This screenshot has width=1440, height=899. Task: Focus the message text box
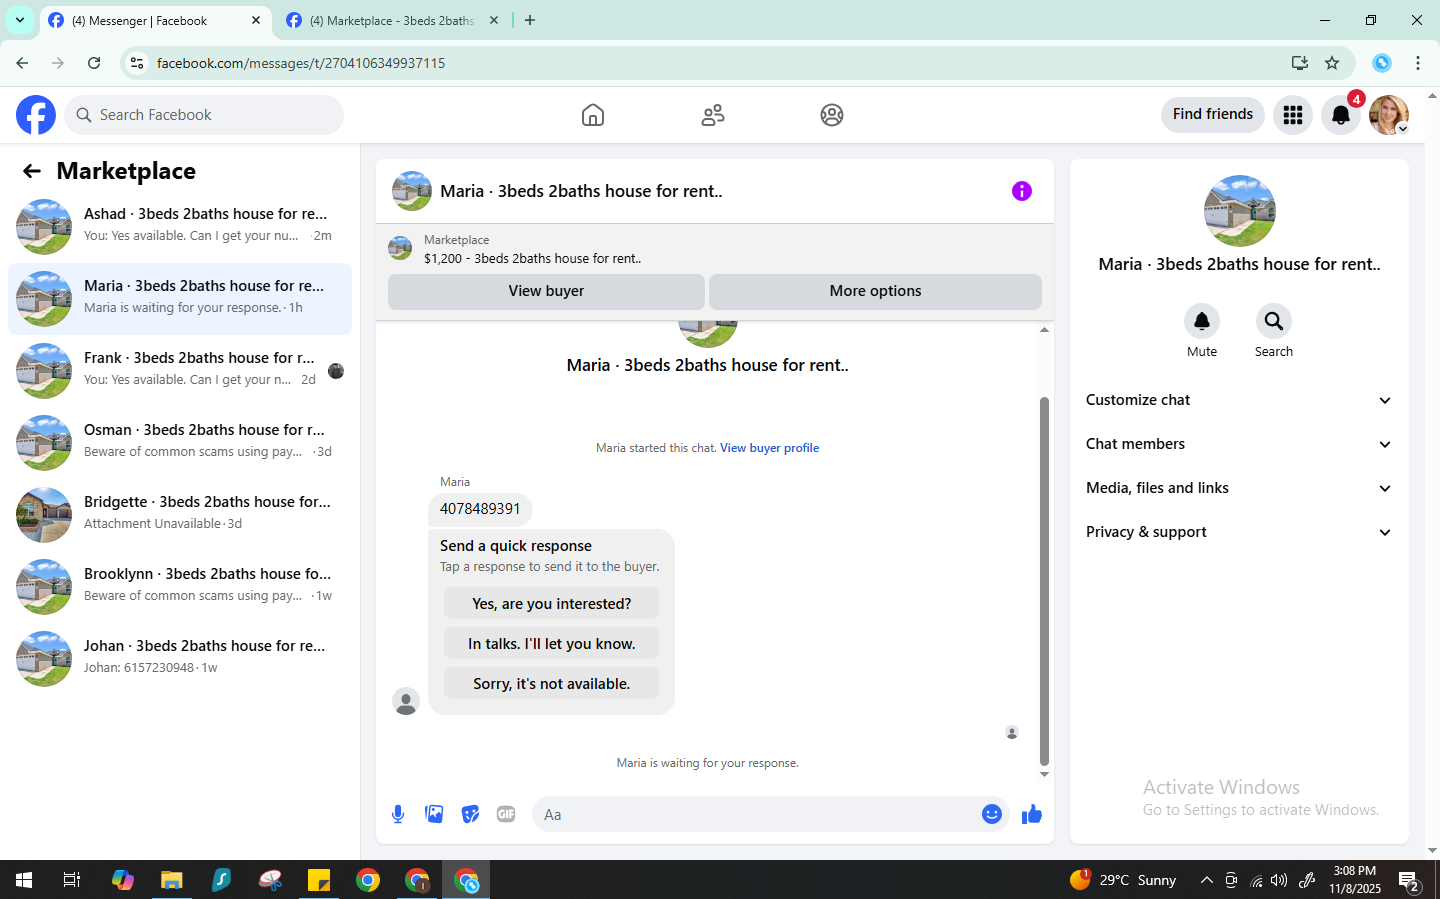755,814
